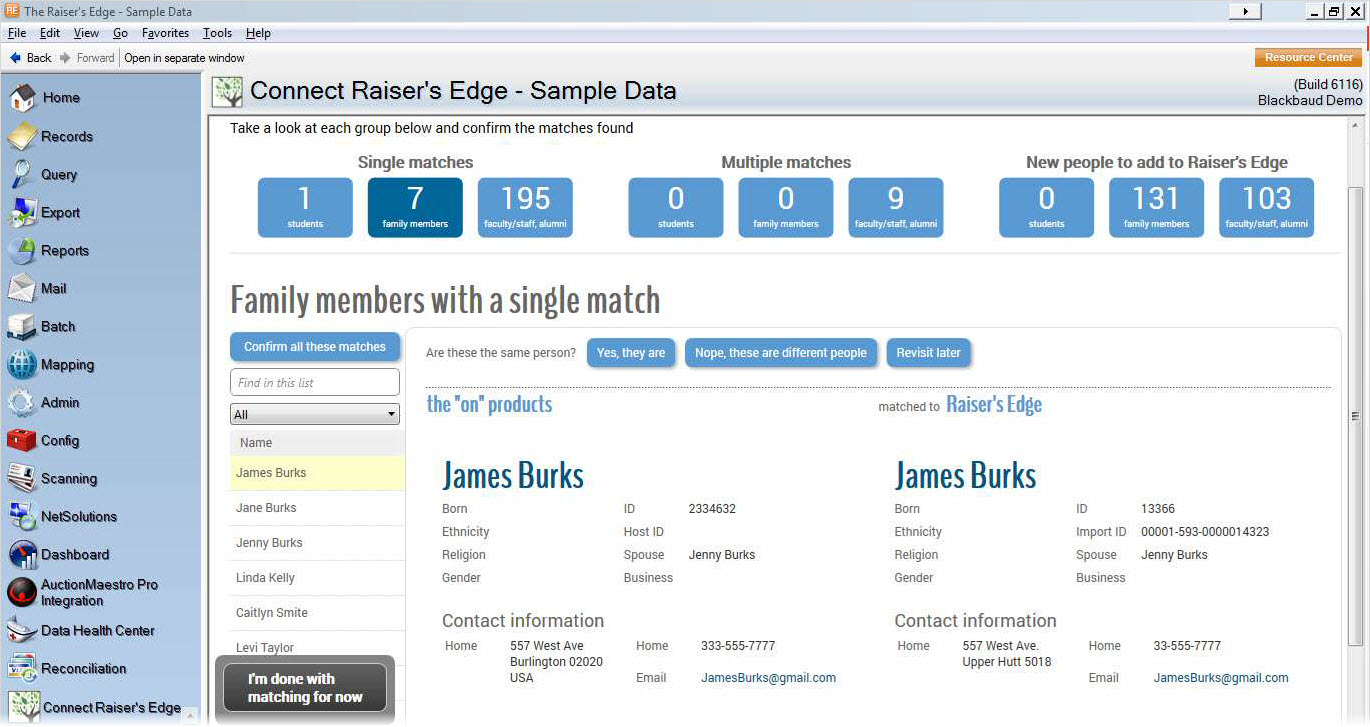Click Revisit later

[929, 353]
